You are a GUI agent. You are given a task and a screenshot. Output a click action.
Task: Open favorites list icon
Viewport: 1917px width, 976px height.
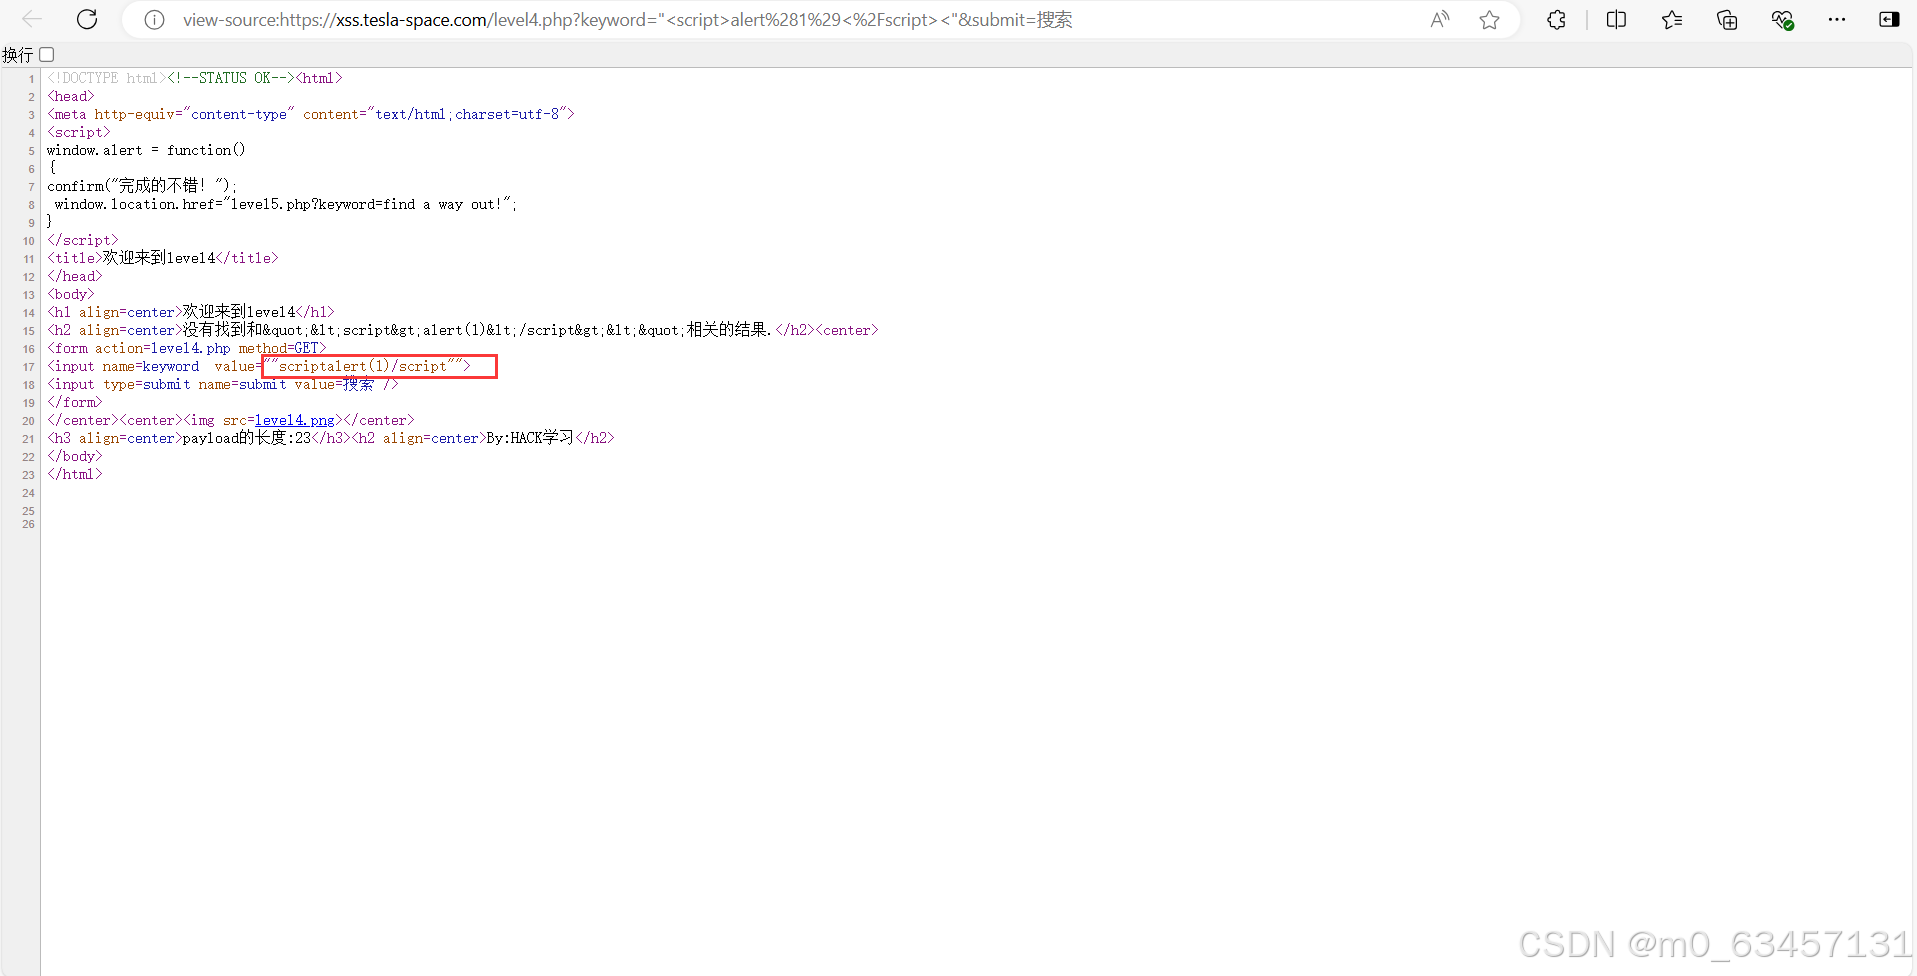(x=1672, y=20)
